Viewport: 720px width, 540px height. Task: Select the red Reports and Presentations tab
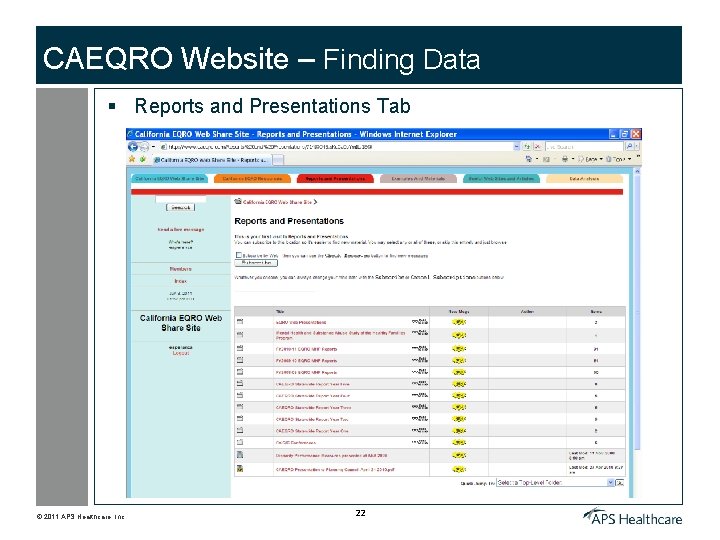coord(335,179)
